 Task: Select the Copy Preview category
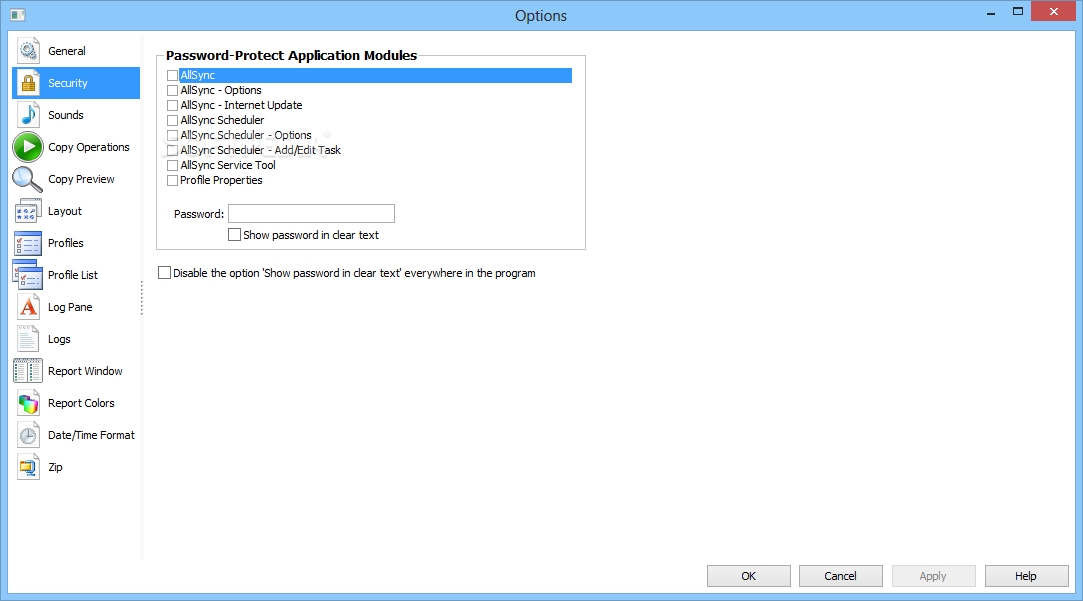coord(81,179)
